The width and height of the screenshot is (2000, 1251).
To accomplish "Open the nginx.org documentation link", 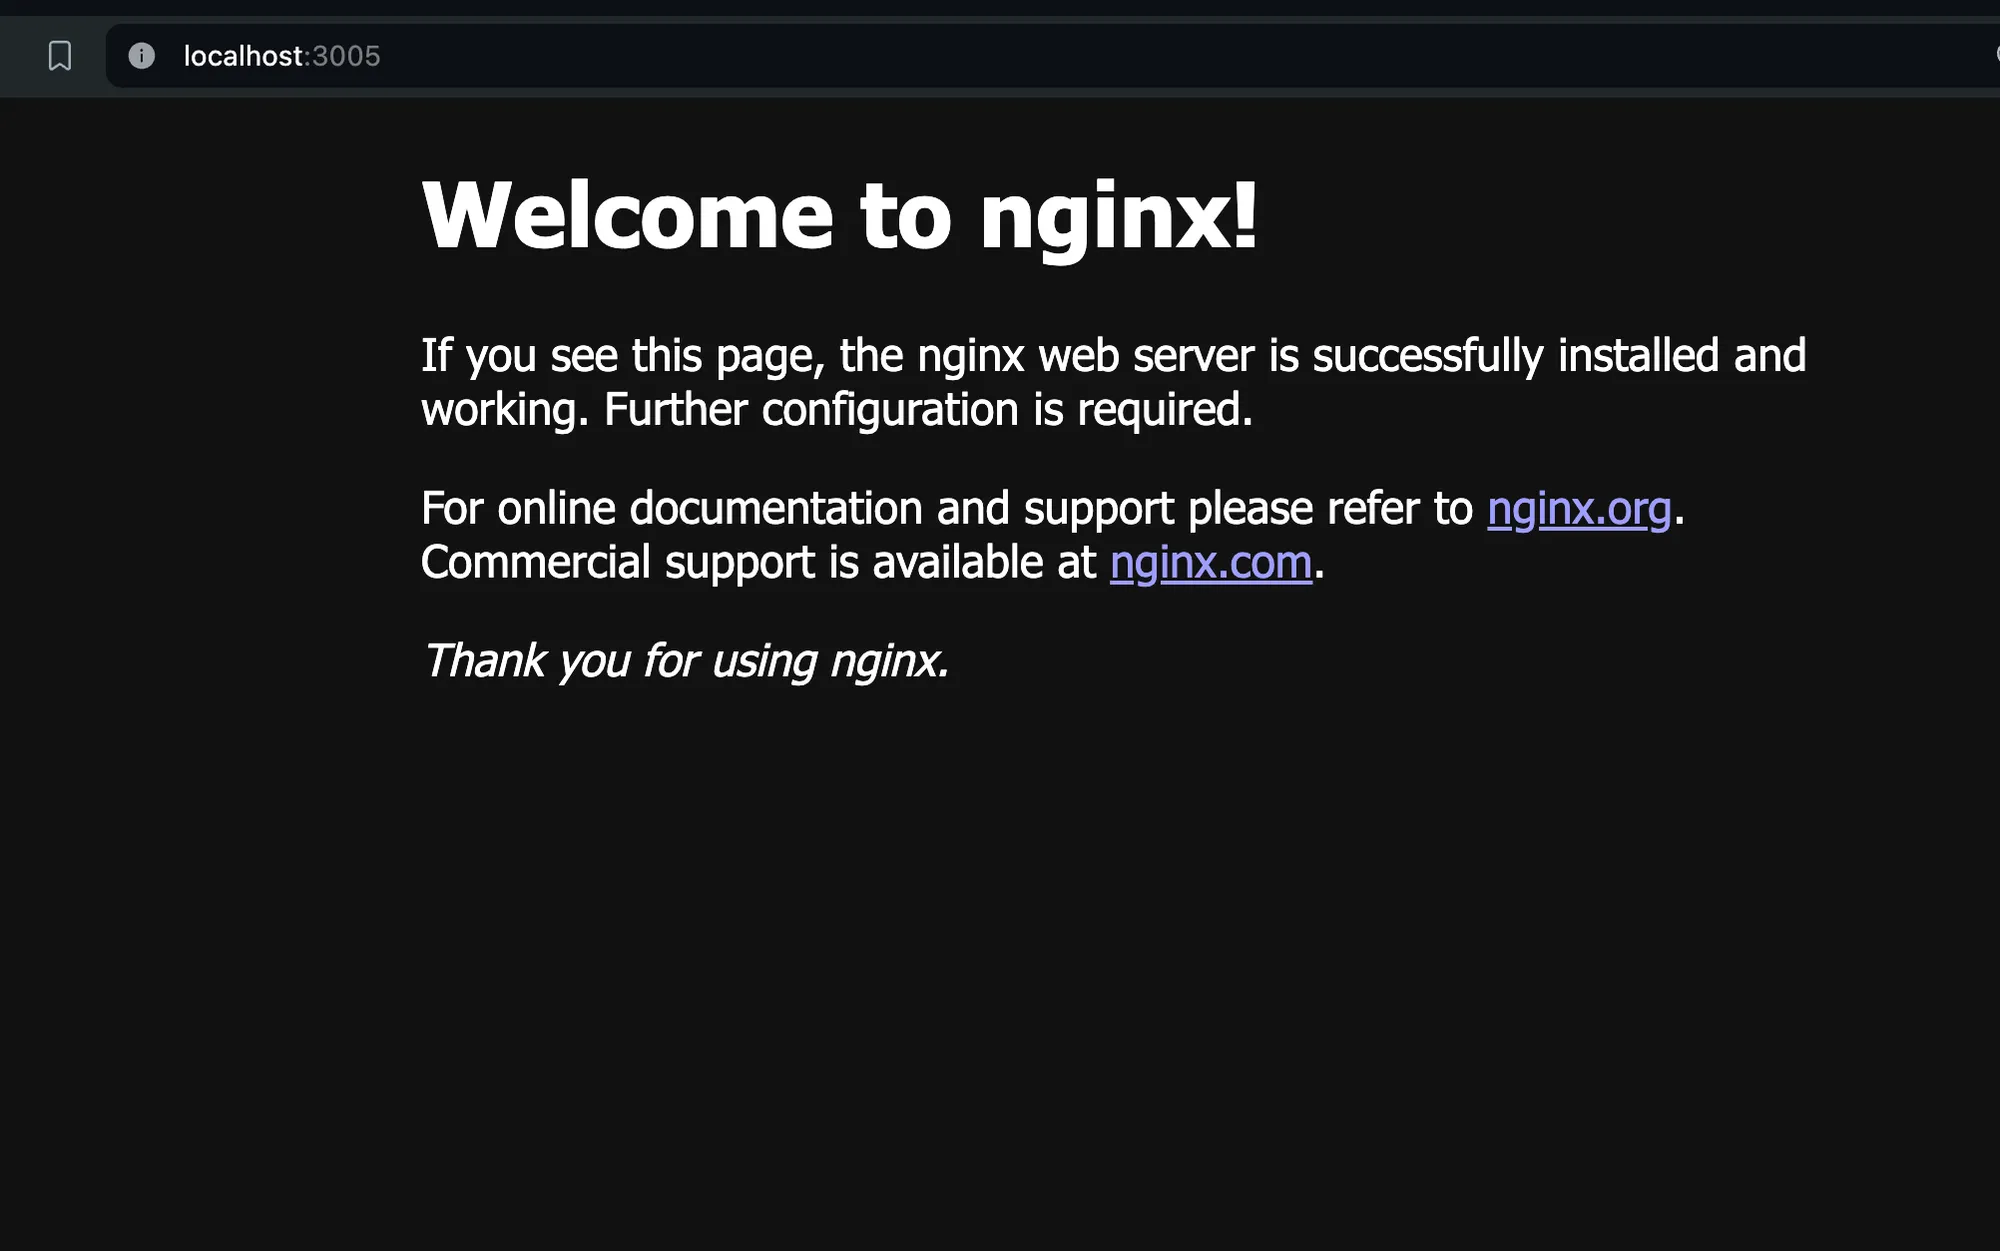I will tap(1578, 509).
